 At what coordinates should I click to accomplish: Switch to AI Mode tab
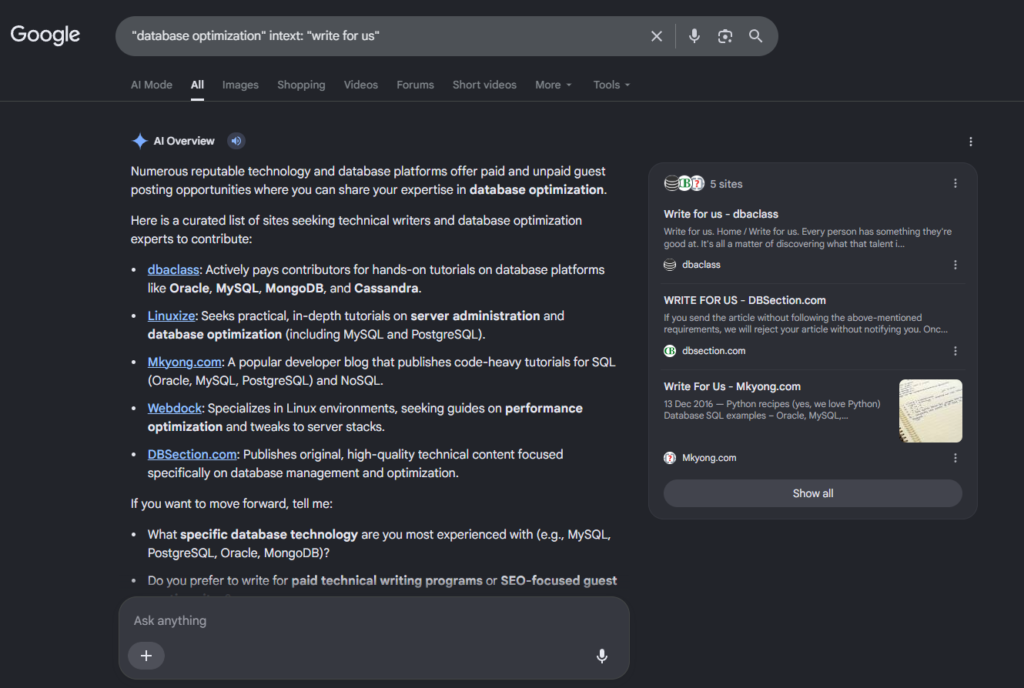152,85
